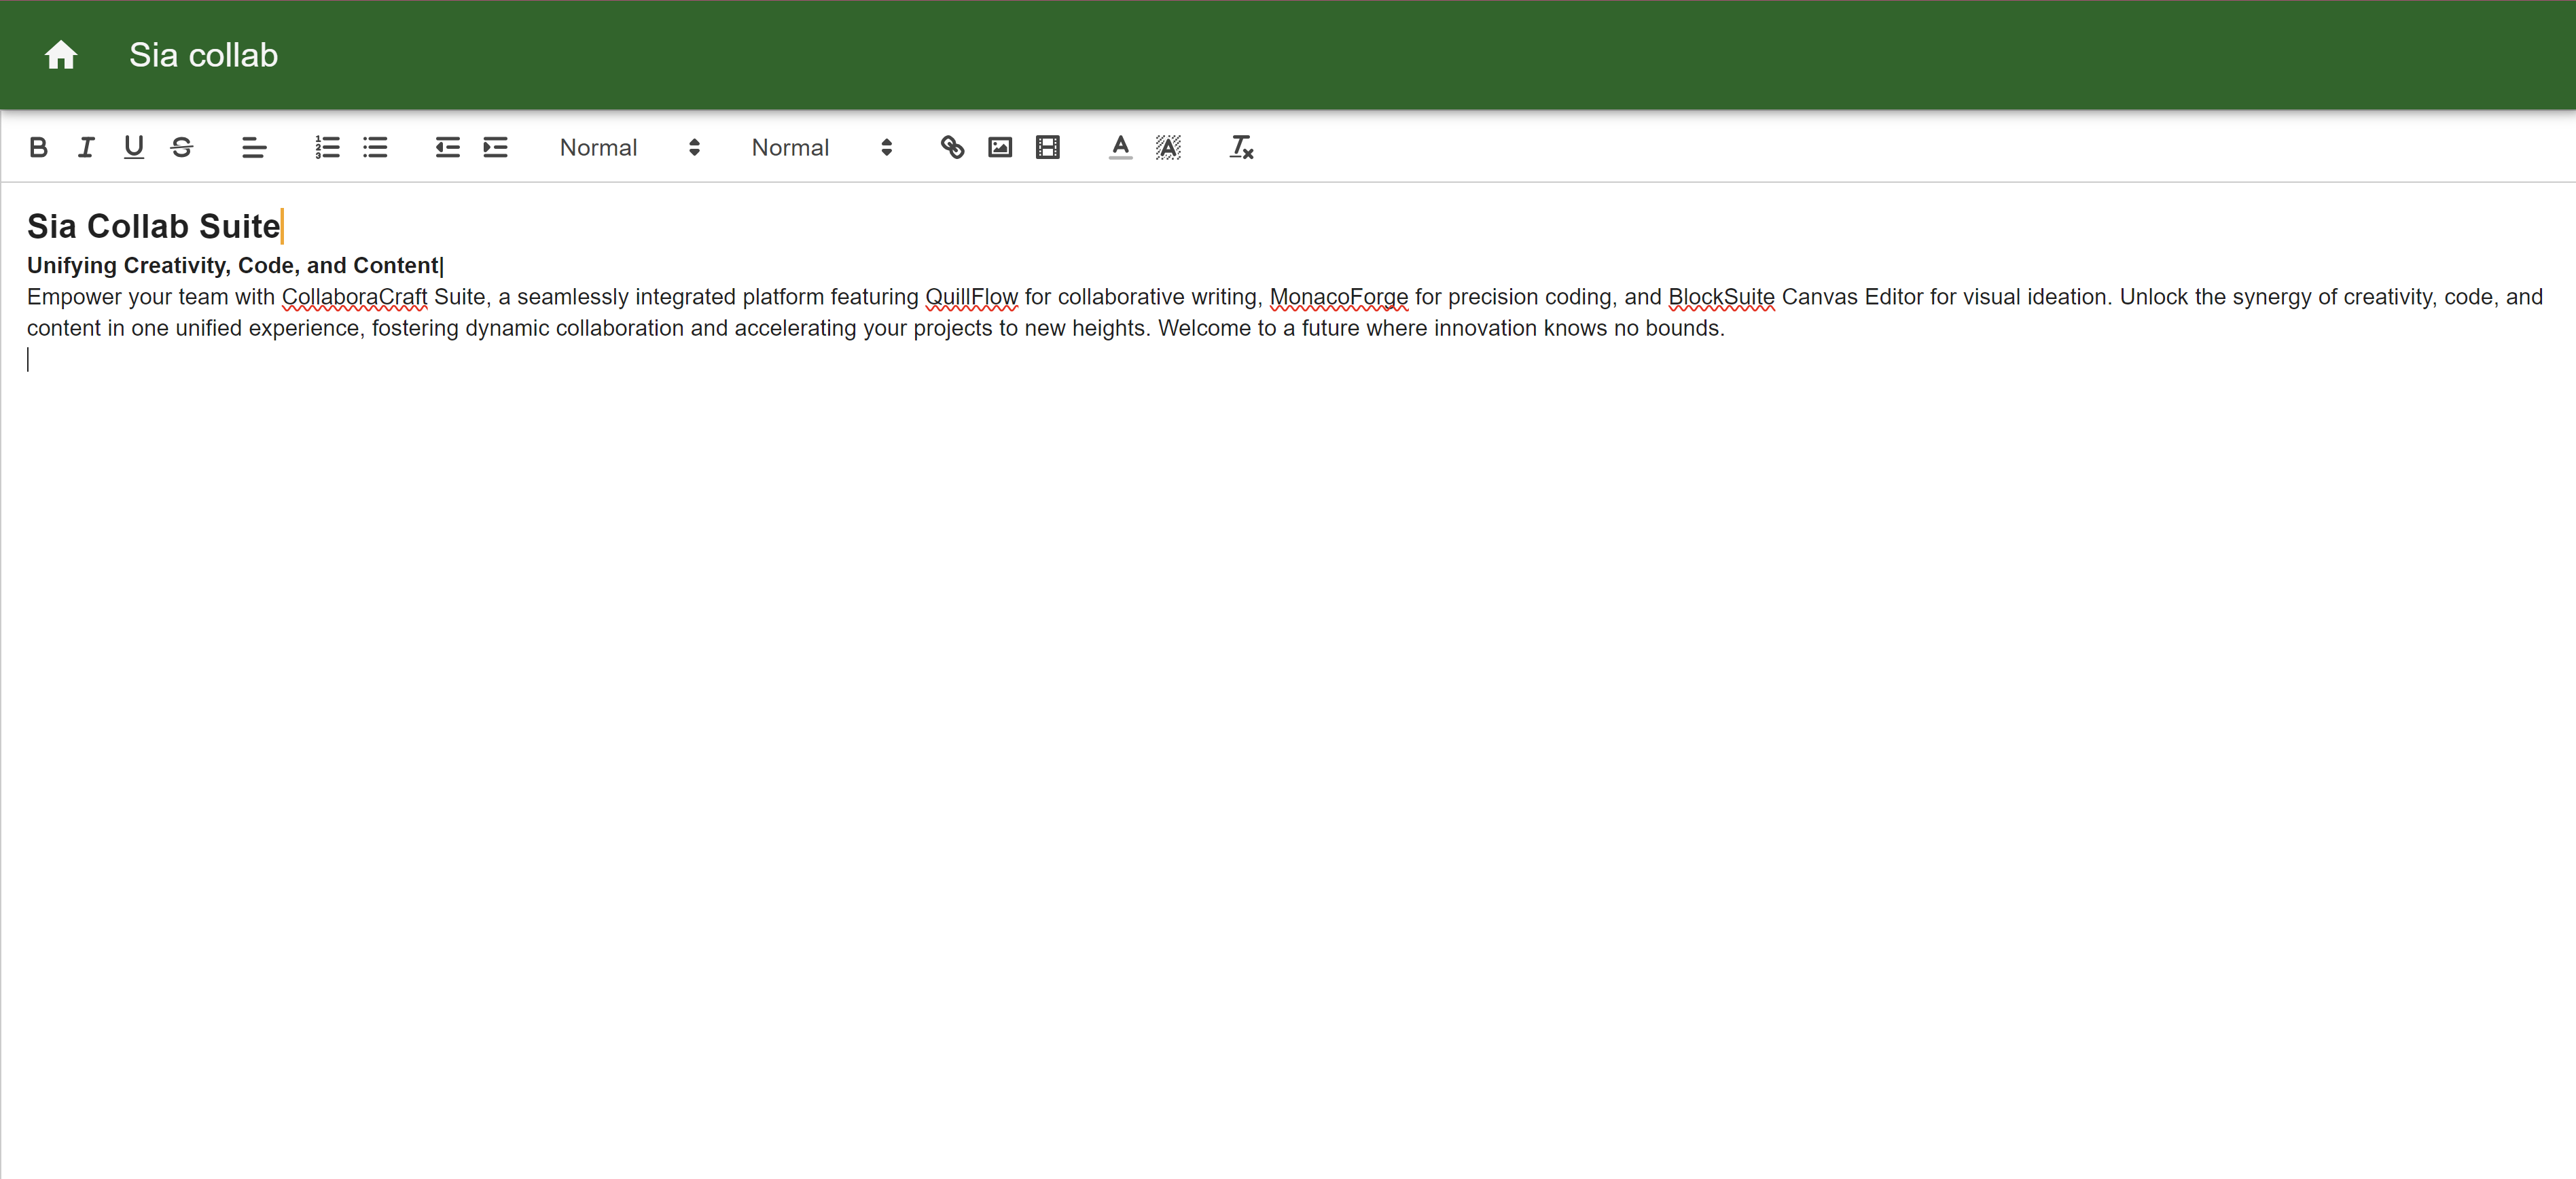Click the Sia collab header title

pos(203,55)
